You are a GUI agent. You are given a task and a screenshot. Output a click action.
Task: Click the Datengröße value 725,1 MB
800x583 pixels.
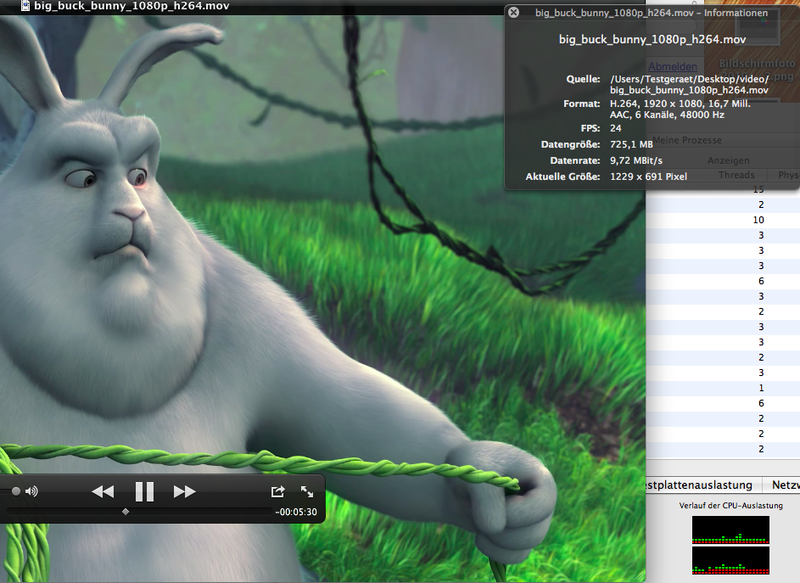point(631,144)
